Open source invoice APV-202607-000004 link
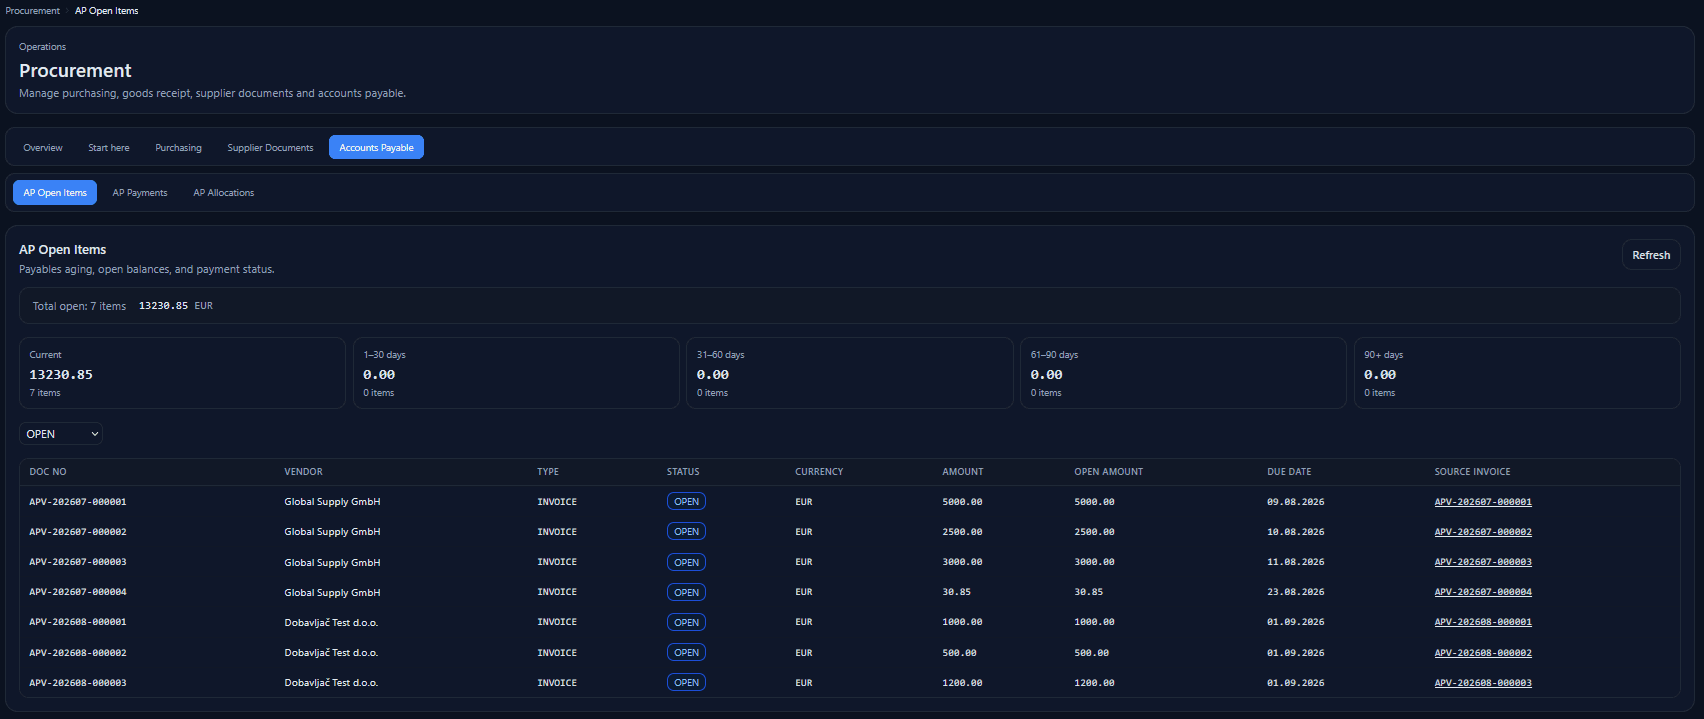This screenshot has height=719, width=1704. [1483, 592]
